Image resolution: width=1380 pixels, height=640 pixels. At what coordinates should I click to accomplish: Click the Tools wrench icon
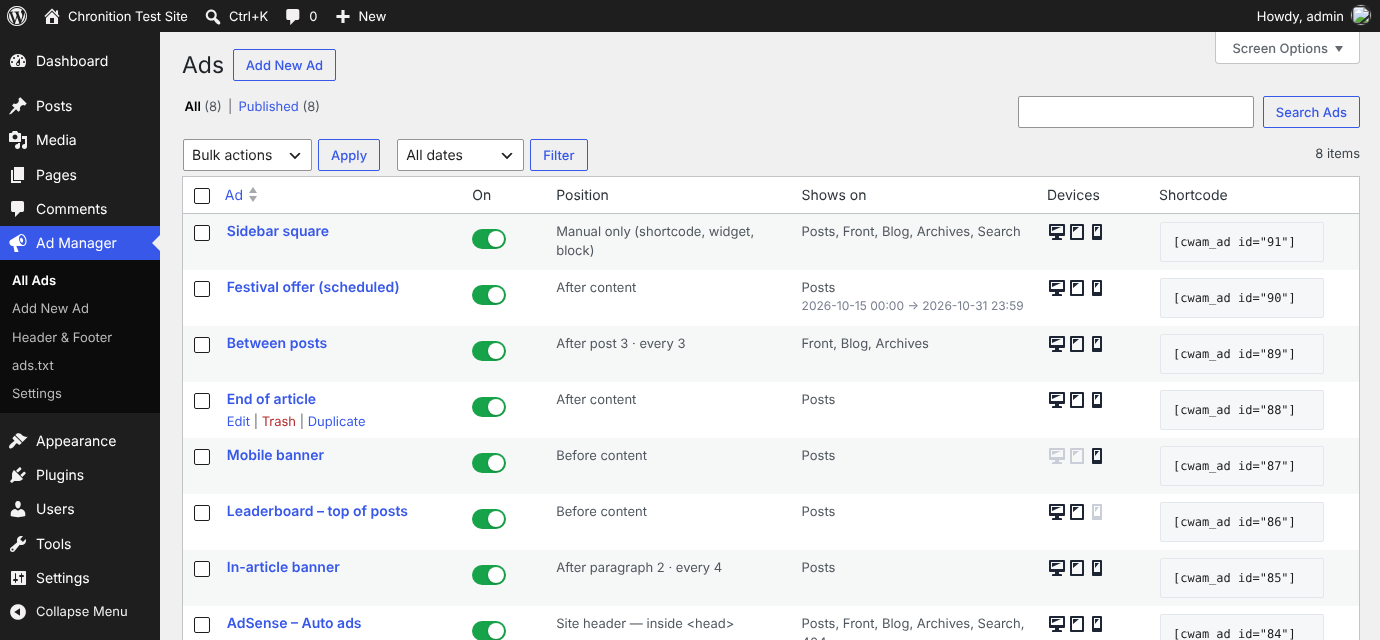point(18,544)
